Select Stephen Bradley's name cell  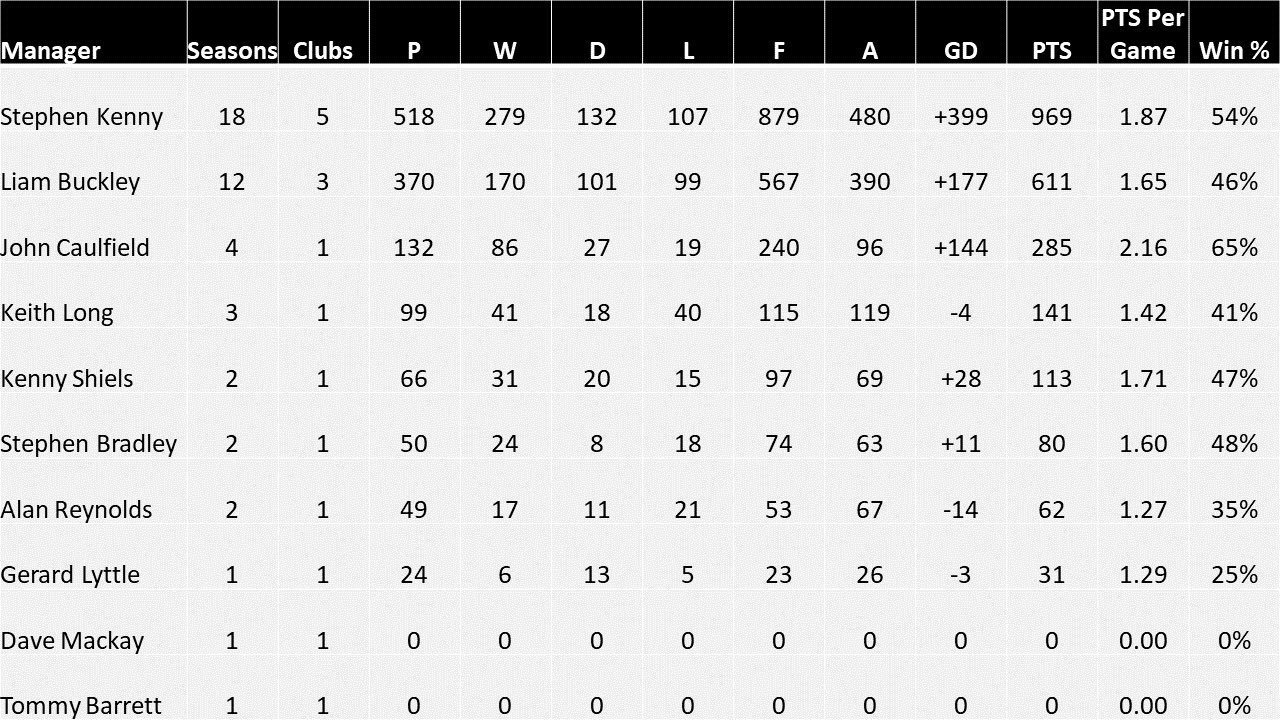(89, 444)
